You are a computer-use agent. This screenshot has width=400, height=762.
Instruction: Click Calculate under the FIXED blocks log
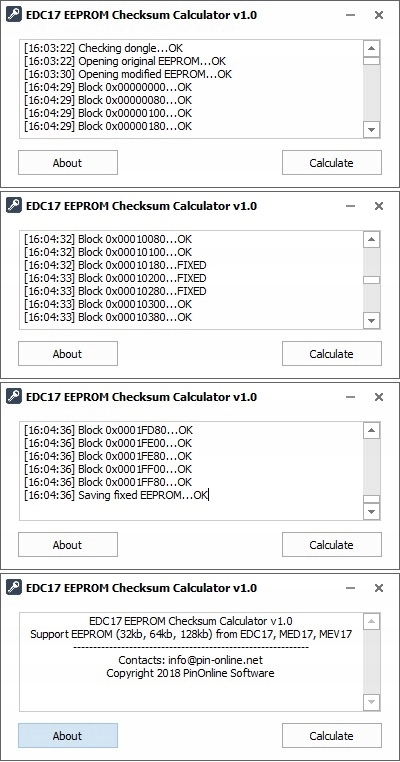tap(331, 354)
